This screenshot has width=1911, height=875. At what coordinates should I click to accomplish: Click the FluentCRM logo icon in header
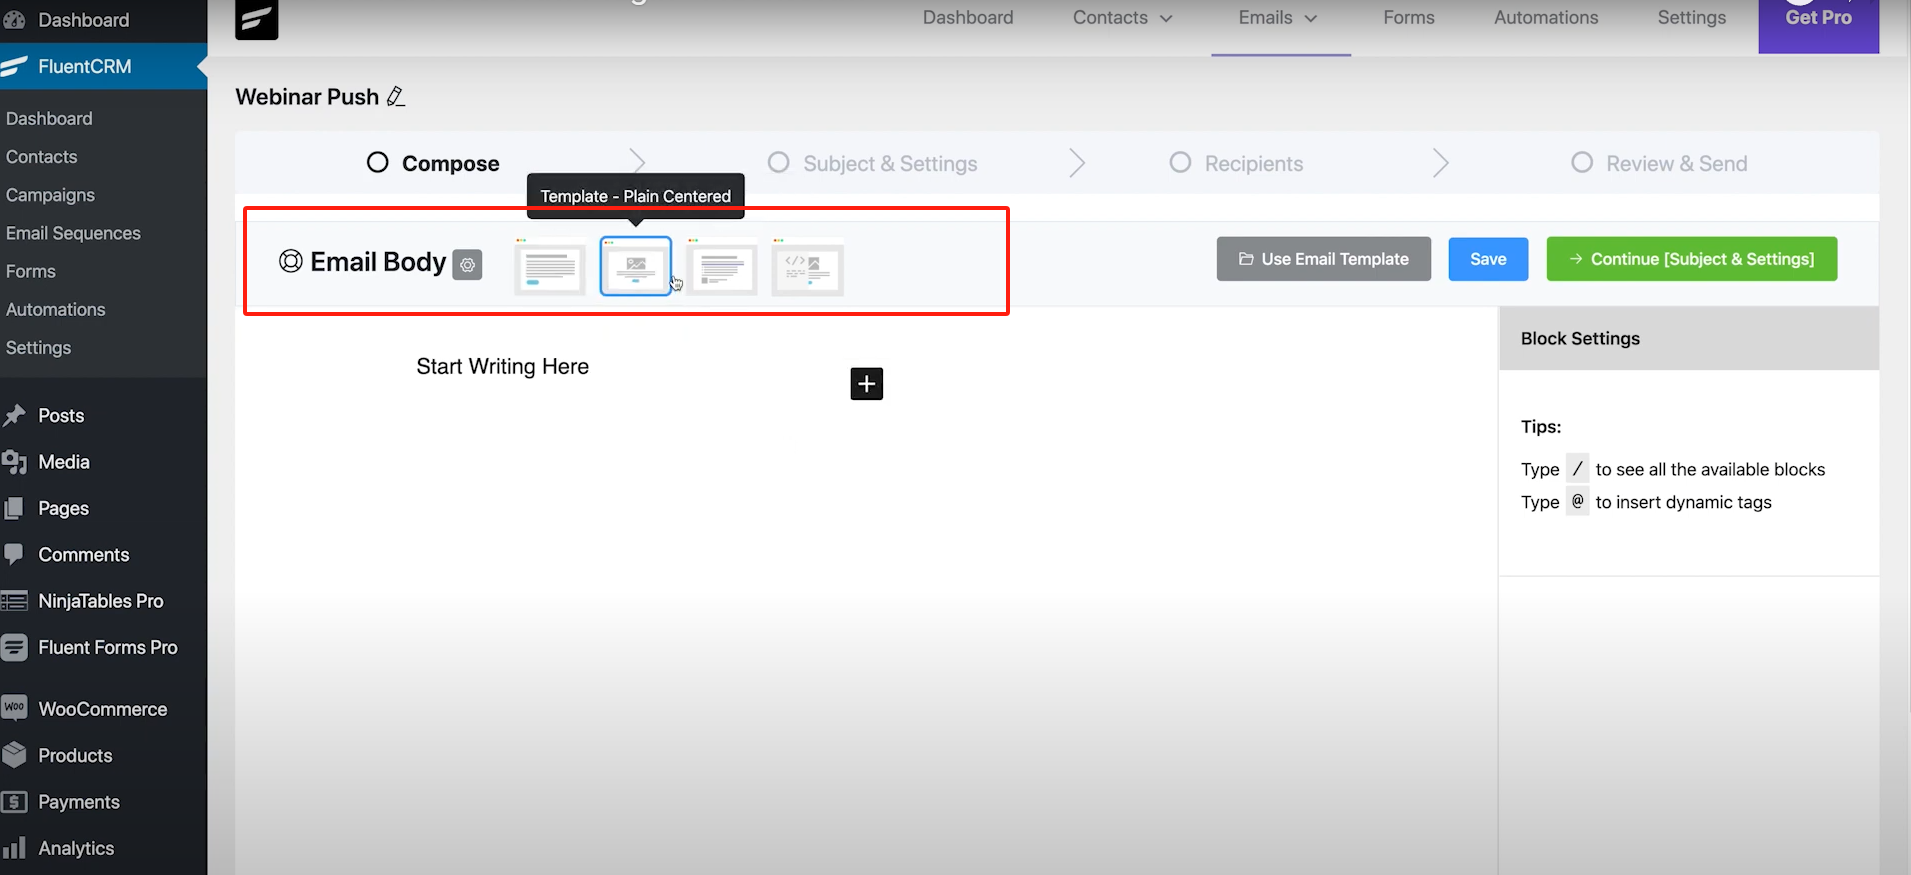[x=257, y=19]
